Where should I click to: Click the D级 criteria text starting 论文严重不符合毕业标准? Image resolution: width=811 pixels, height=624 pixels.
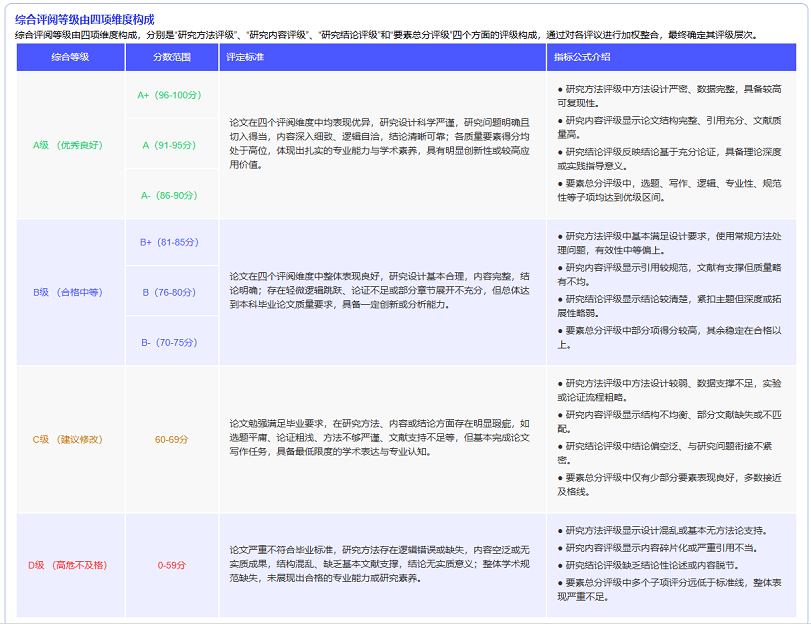tap(380, 564)
